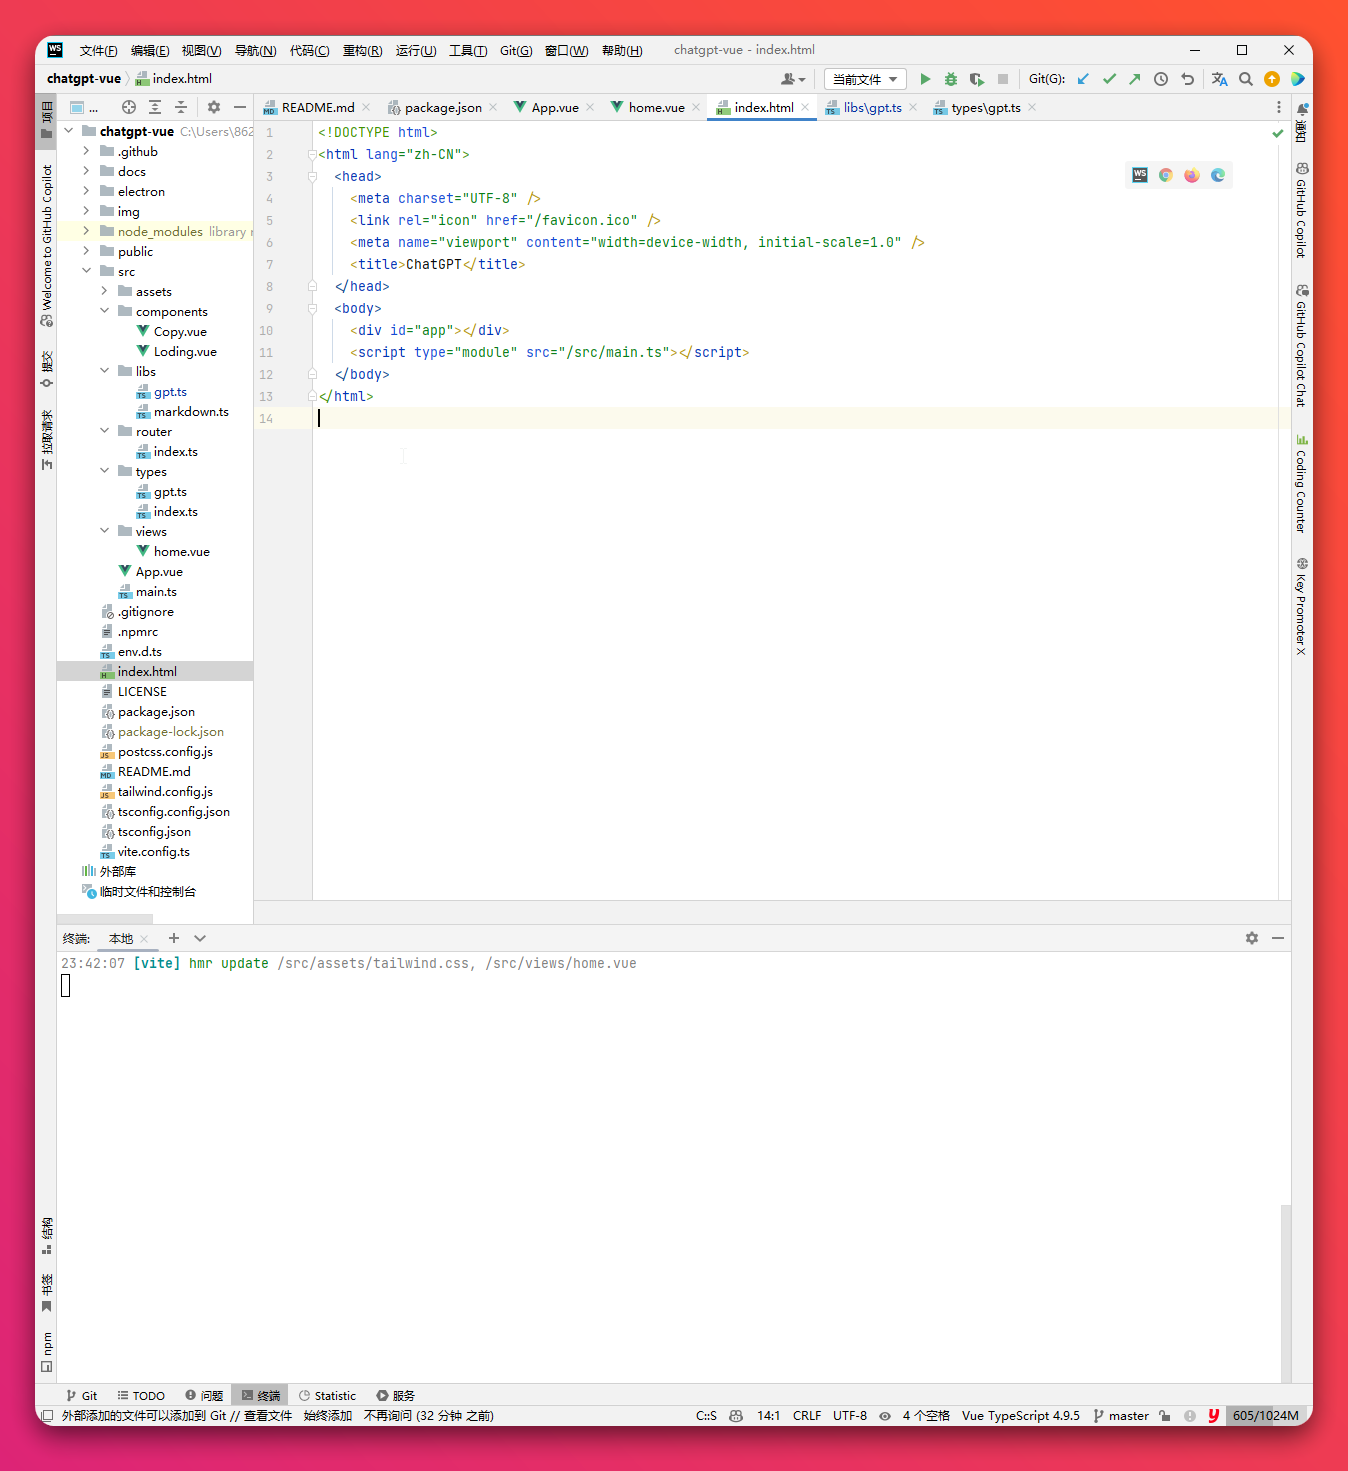Toggle the eye inspection icon in status bar
This screenshot has height=1471, width=1348.
885,1415
